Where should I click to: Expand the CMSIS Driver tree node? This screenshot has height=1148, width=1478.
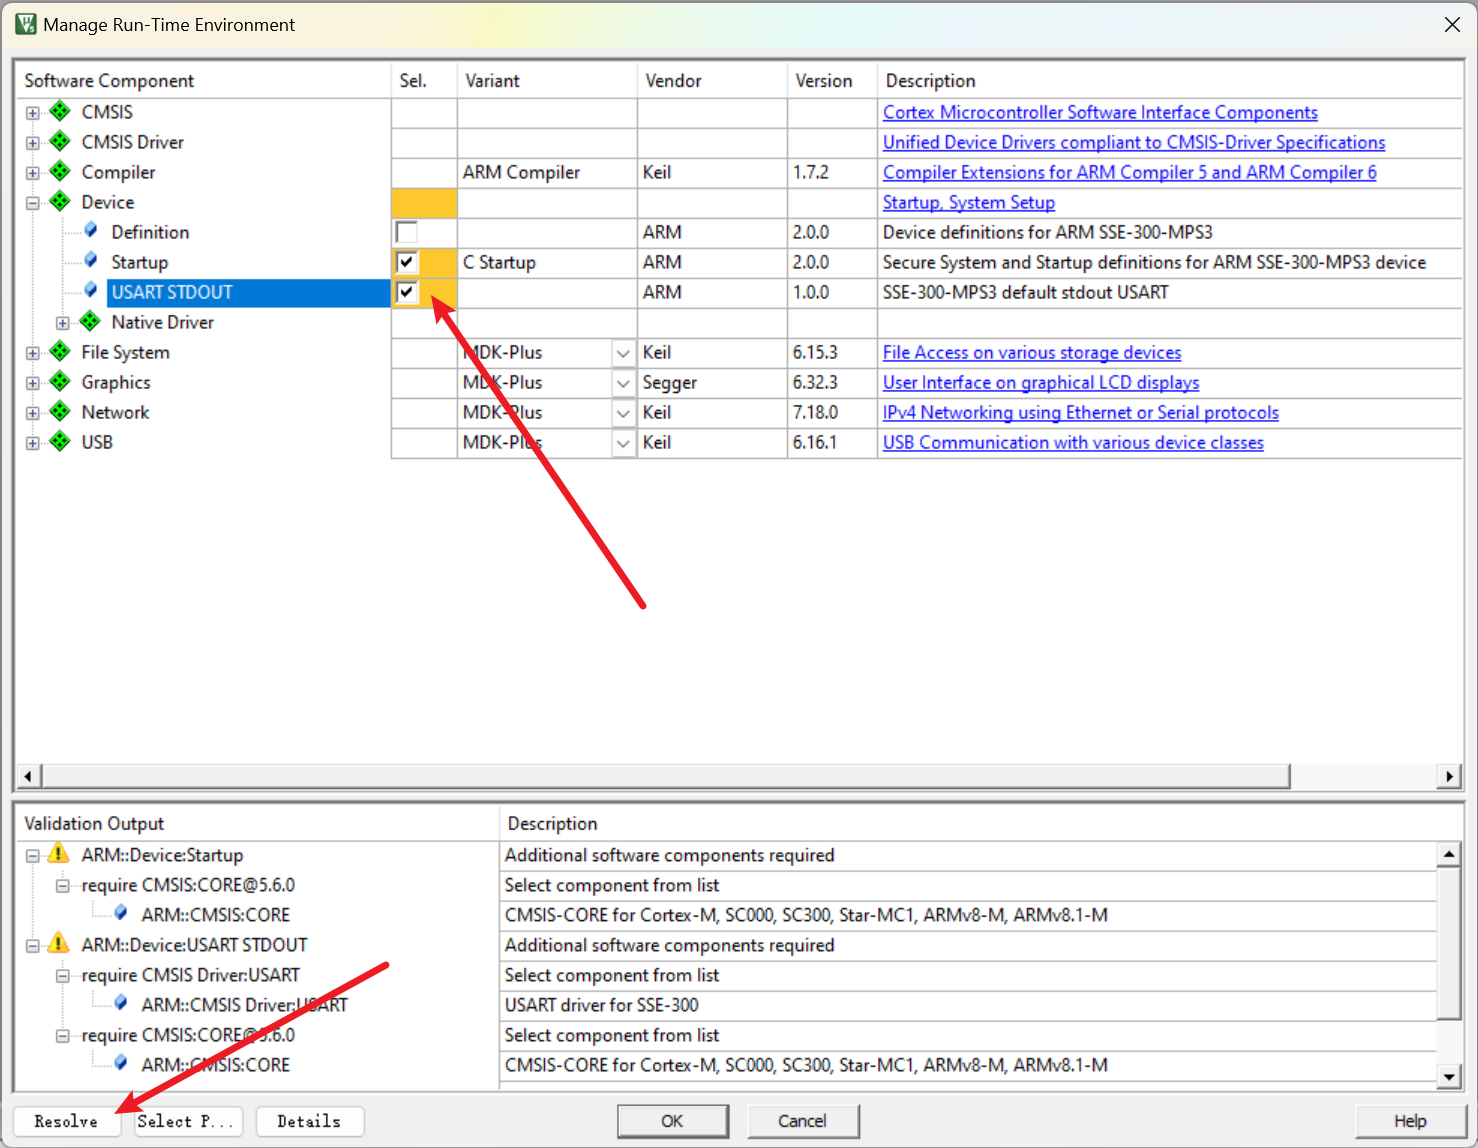[33, 143]
